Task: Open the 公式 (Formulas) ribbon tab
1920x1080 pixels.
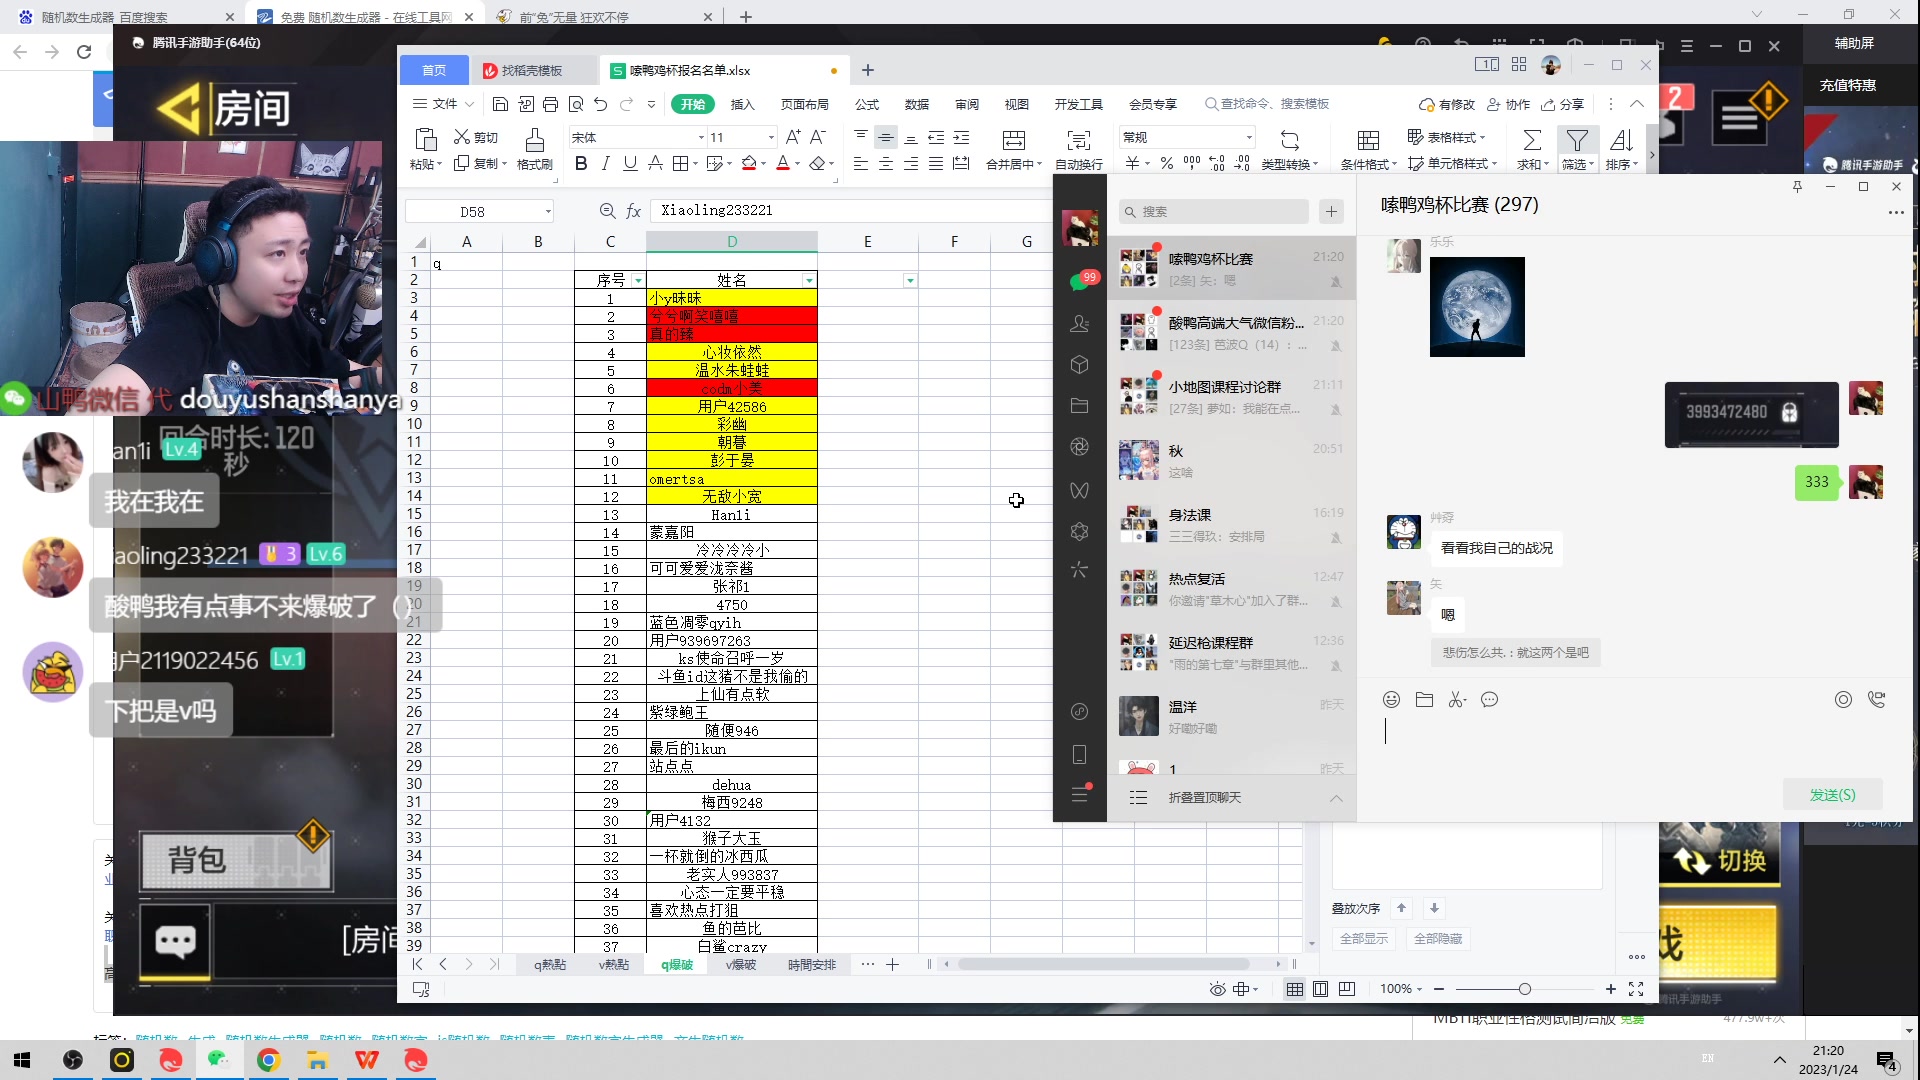Action: click(867, 104)
